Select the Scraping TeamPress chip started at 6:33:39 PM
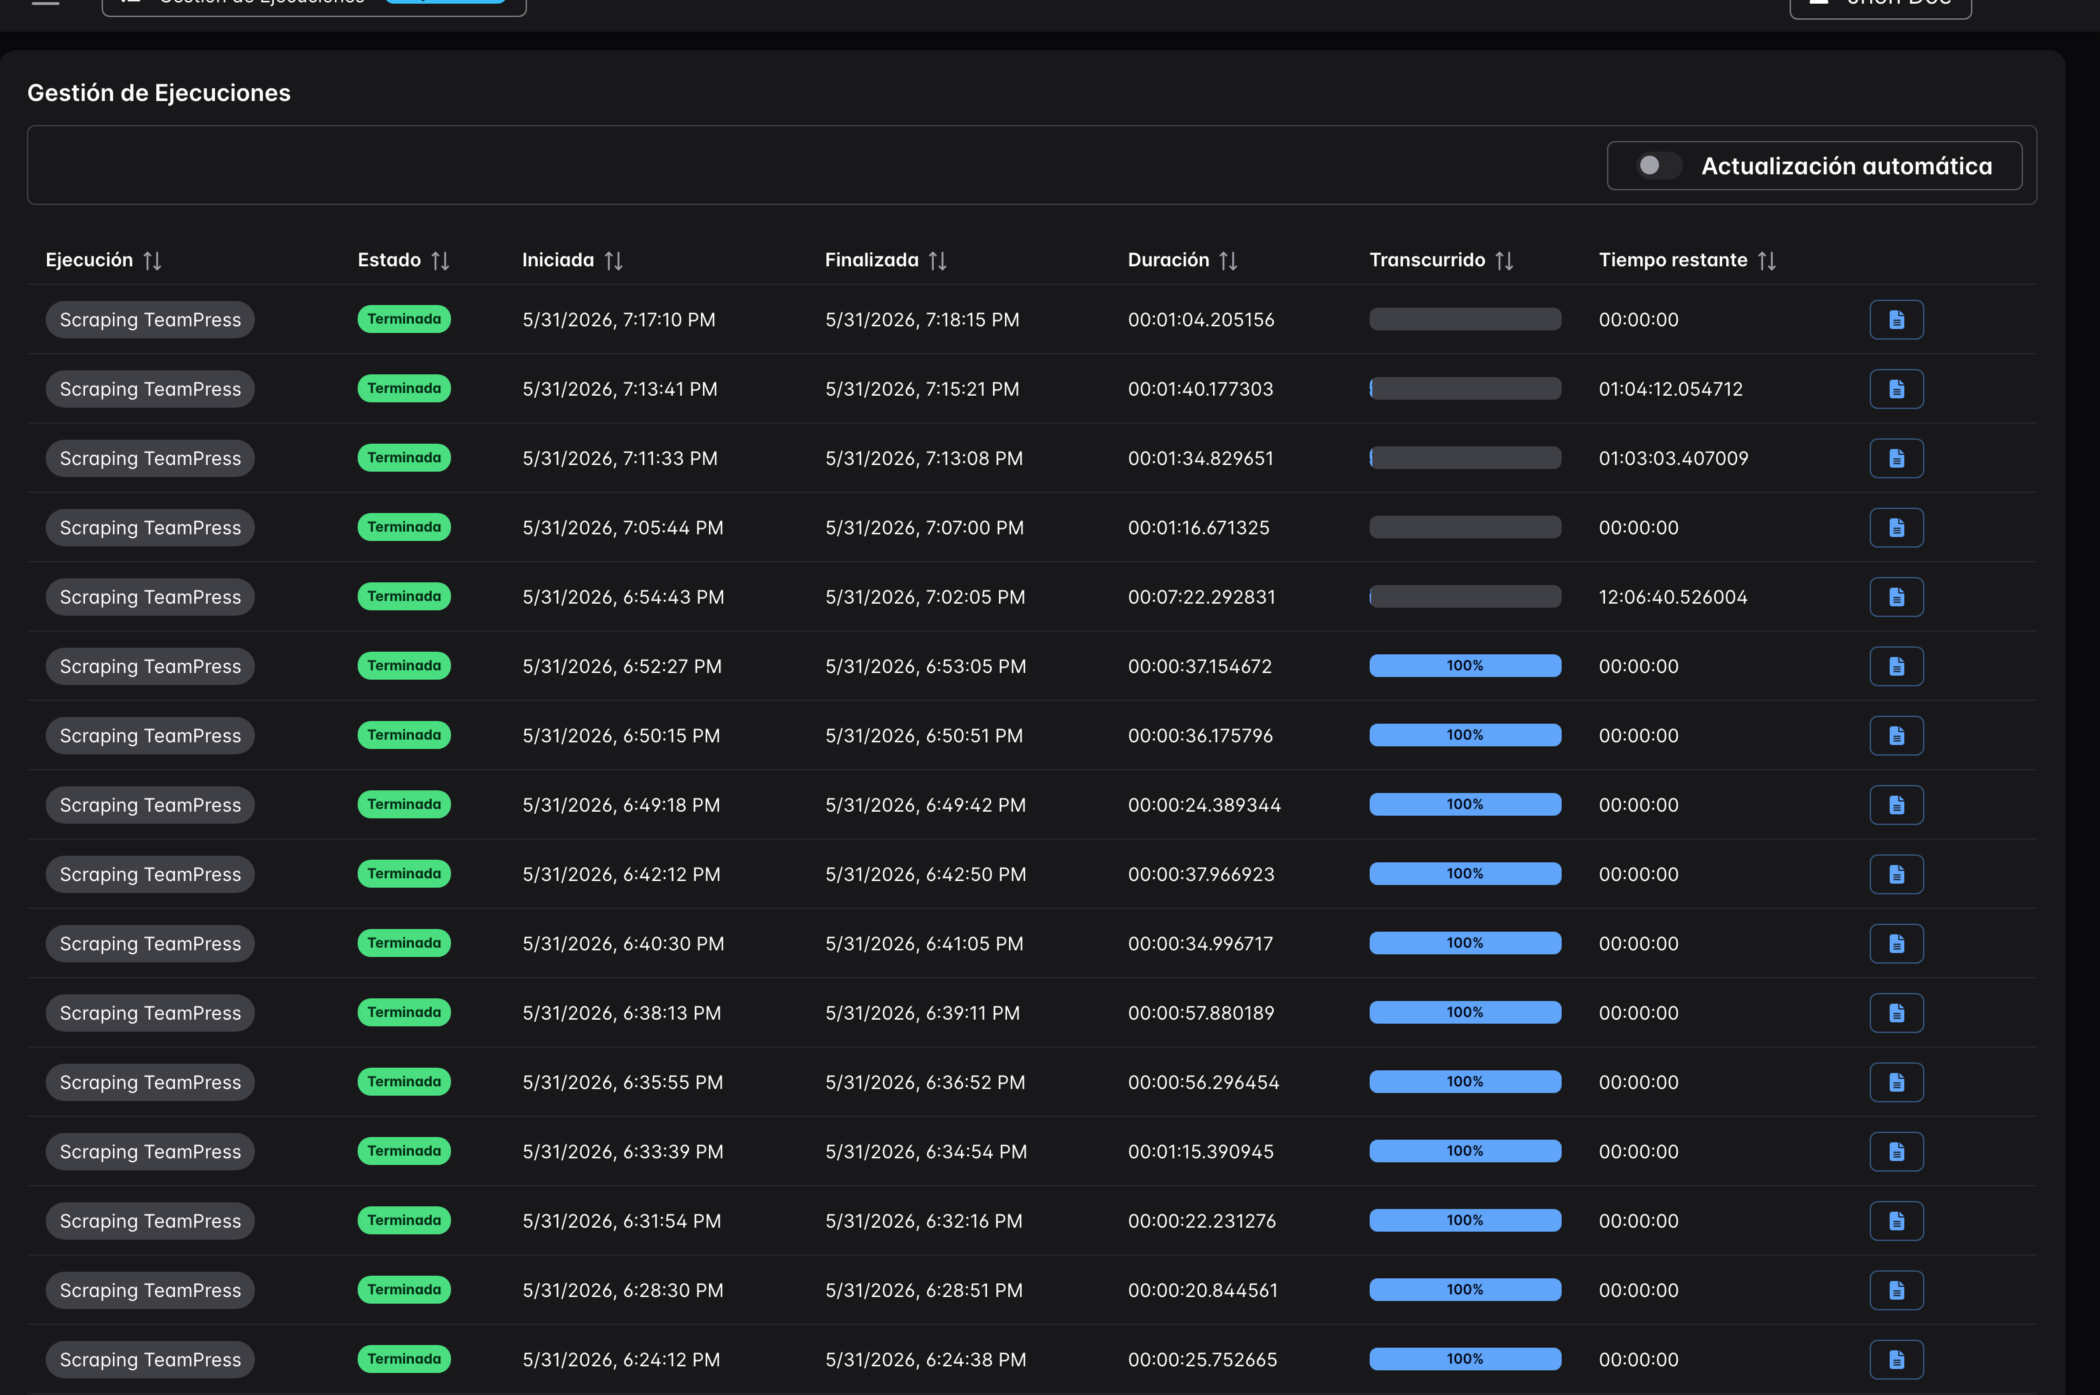 point(150,1152)
